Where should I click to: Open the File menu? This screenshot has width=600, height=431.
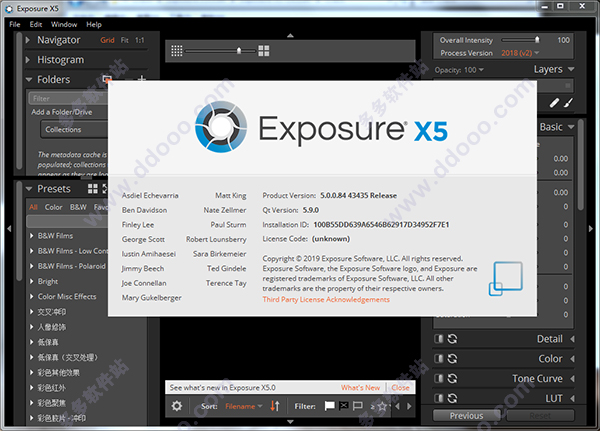(15, 24)
